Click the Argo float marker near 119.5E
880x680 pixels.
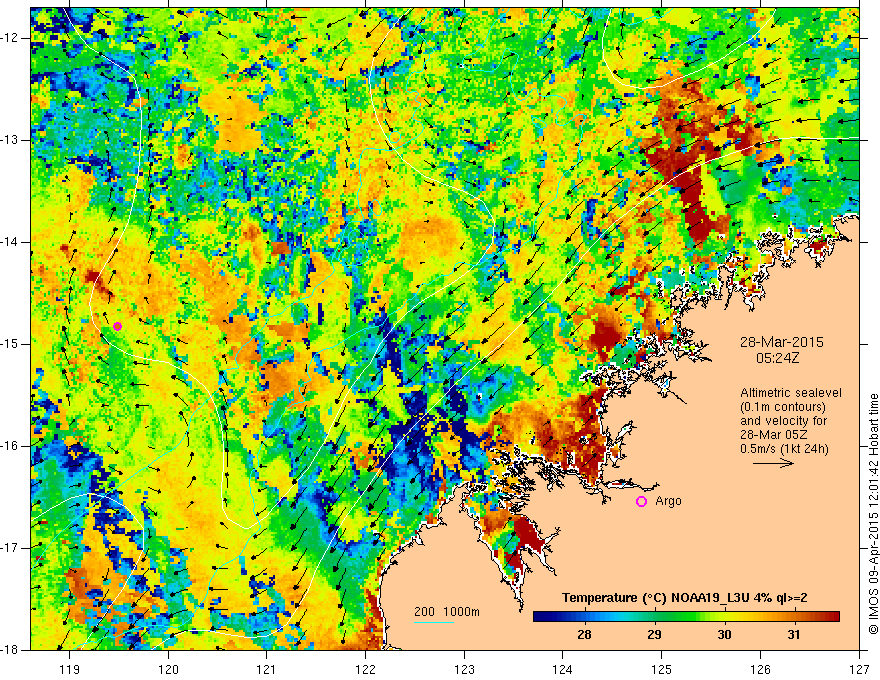117,327
